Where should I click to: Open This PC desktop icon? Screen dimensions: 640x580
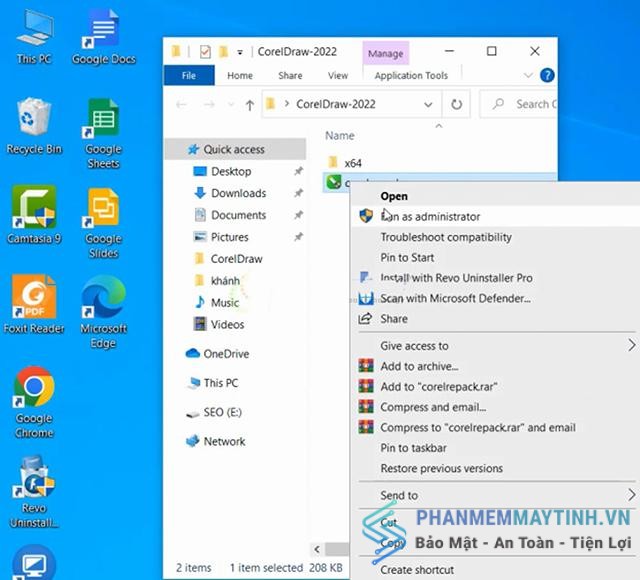click(34, 38)
